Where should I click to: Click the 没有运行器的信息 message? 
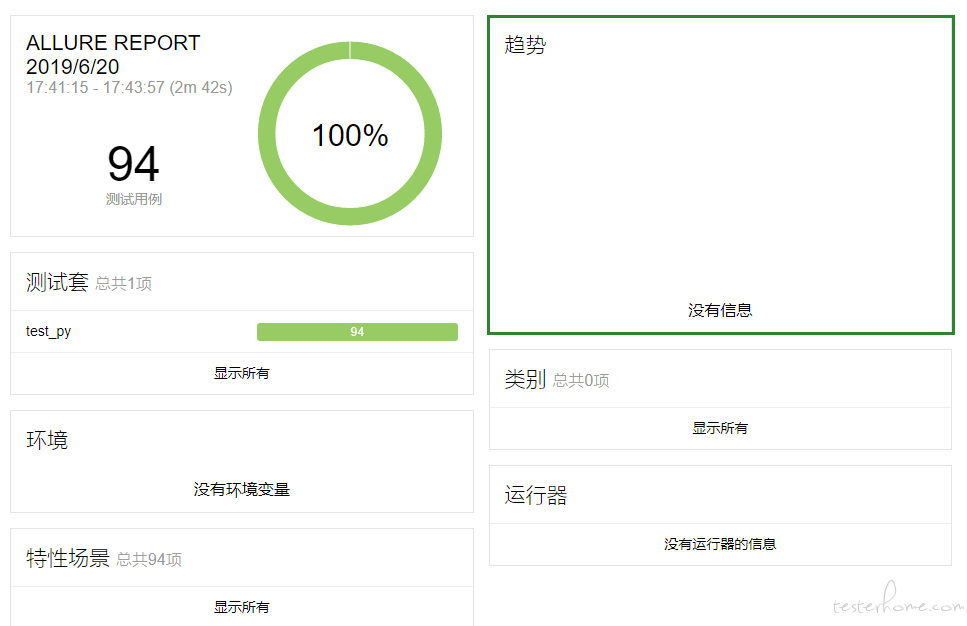(x=720, y=544)
